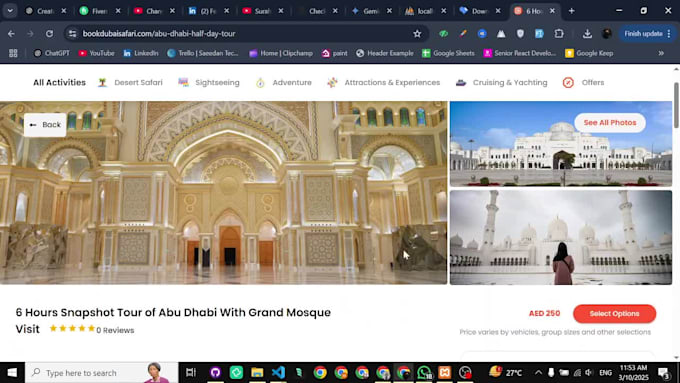The image size is (680, 383).
Task: Open WhatsApp from taskbar
Action: click(424, 373)
